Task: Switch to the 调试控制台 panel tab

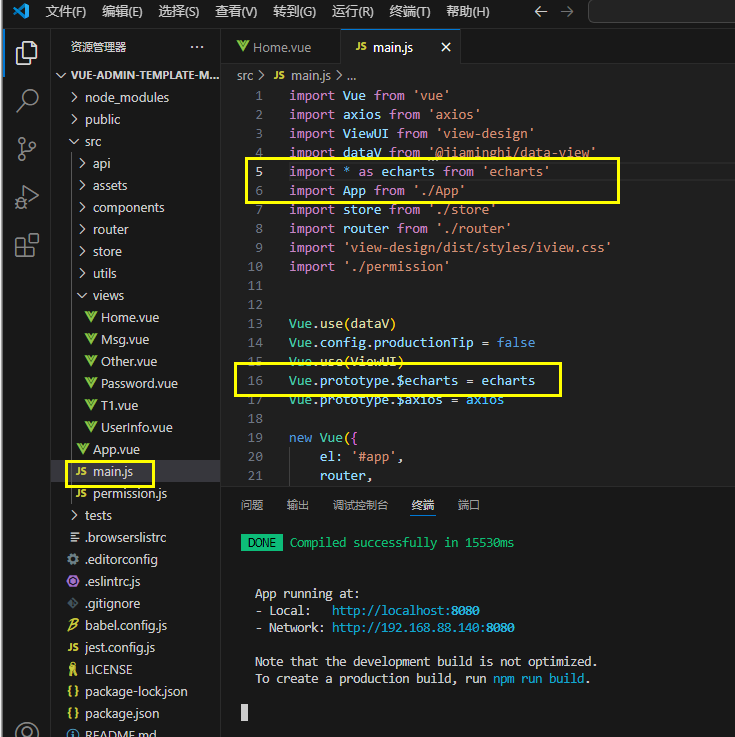Action: [x=360, y=505]
